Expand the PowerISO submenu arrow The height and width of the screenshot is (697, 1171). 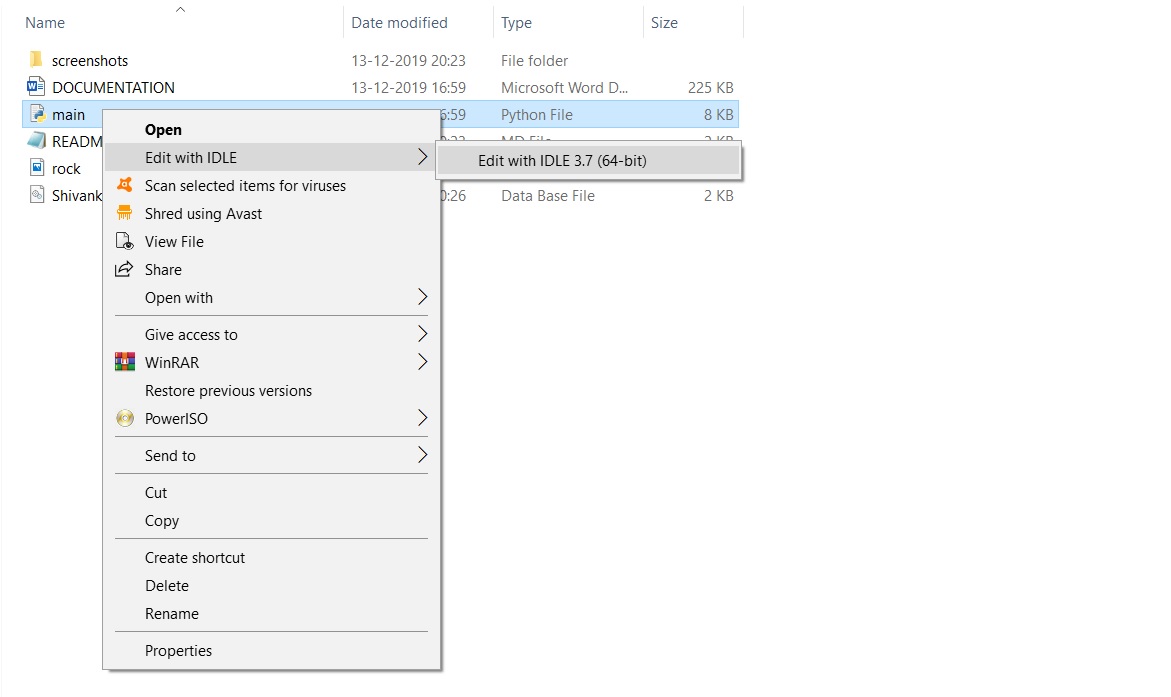point(422,418)
